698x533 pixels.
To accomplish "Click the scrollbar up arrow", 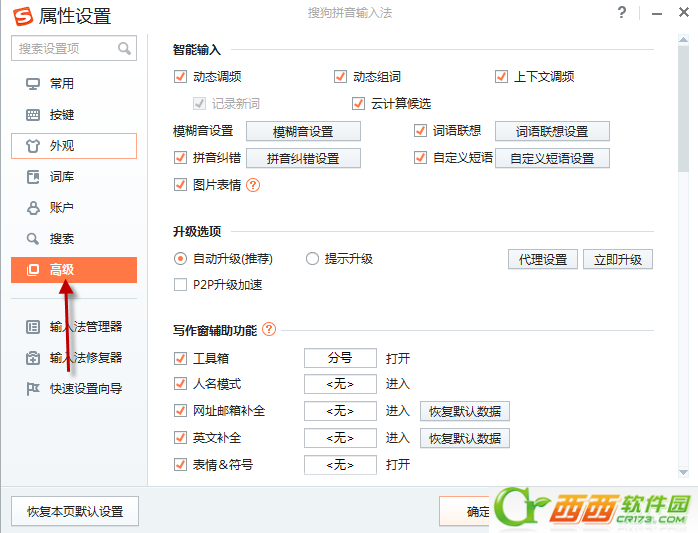I will pyautogui.click(x=683, y=39).
